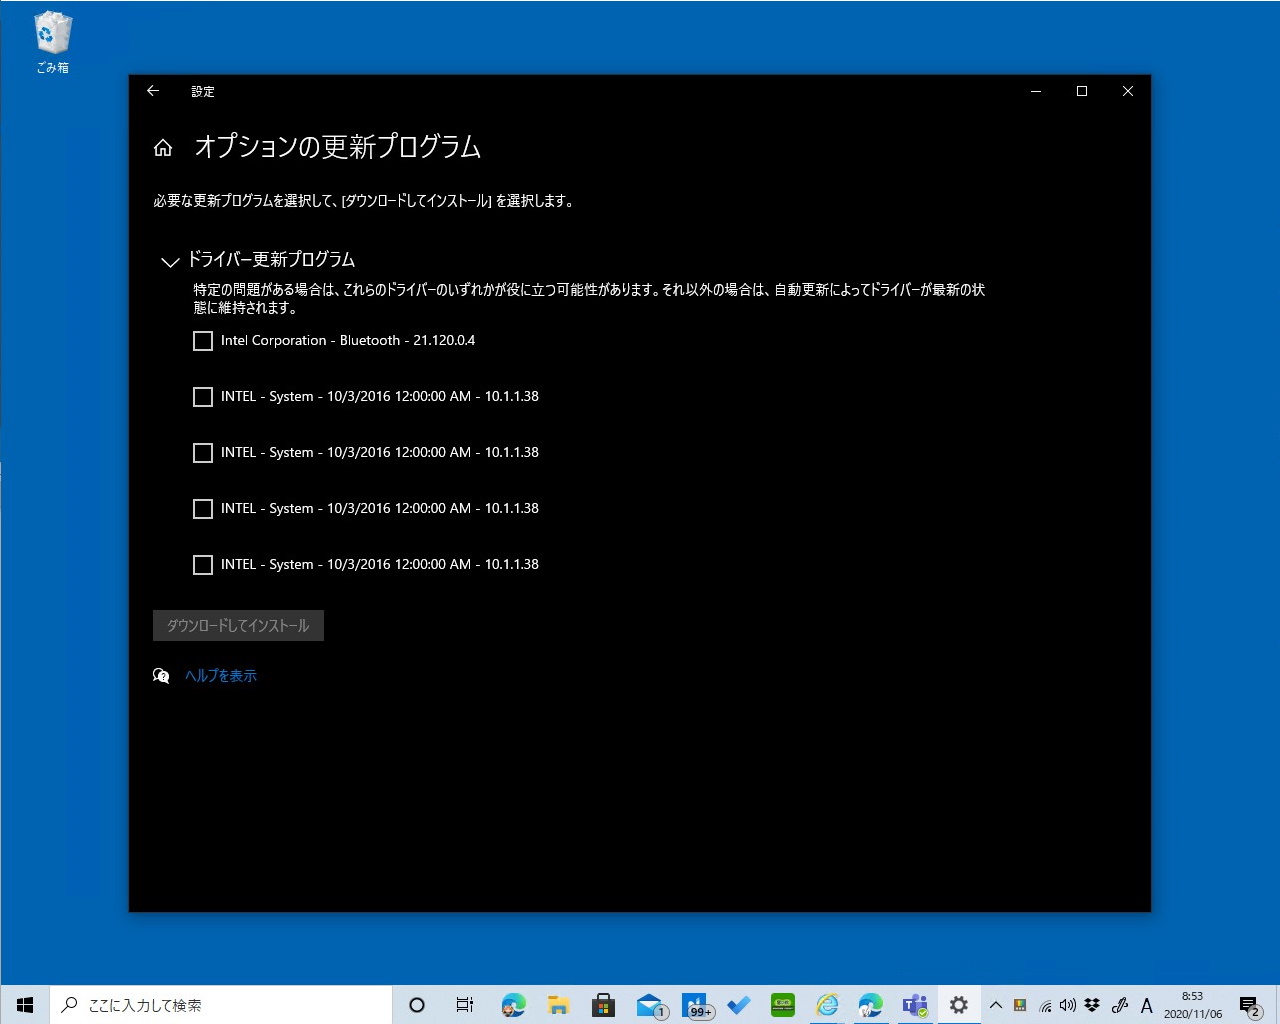
Task: Select the first INTEL System 10.1.1.38 driver
Action: pyautogui.click(x=202, y=397)
